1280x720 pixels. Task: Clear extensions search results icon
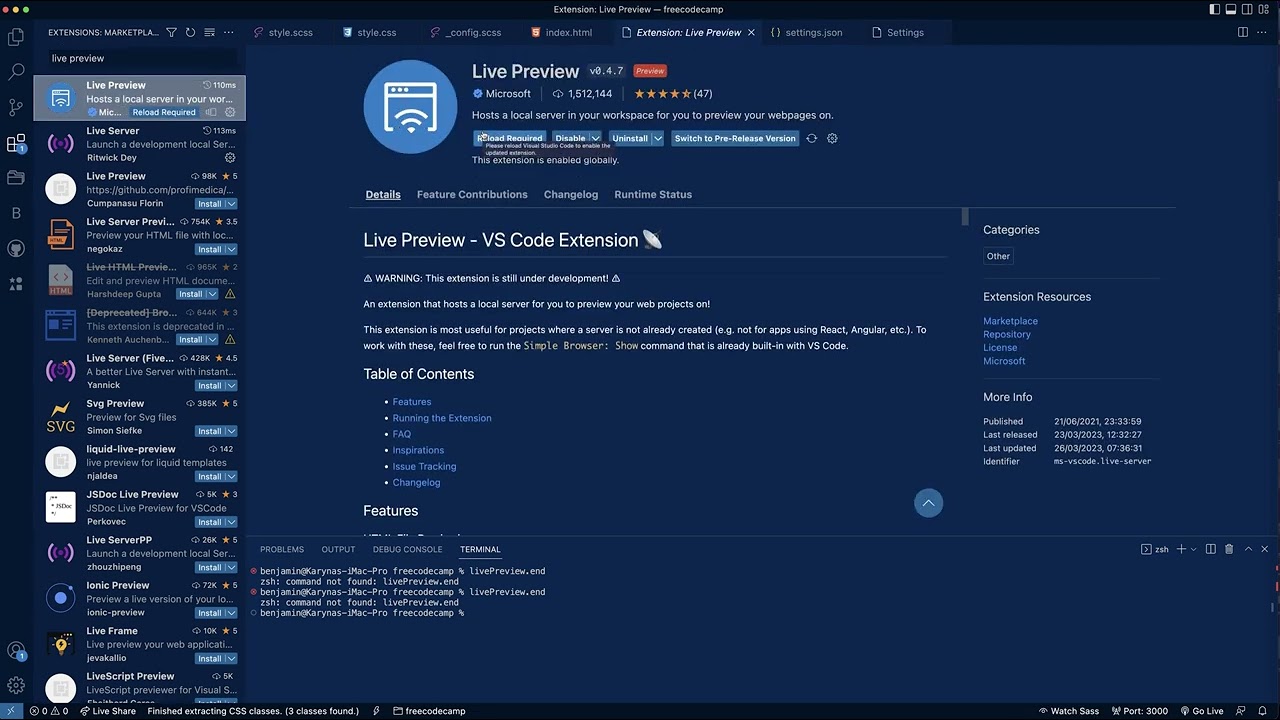click(209, 33)
